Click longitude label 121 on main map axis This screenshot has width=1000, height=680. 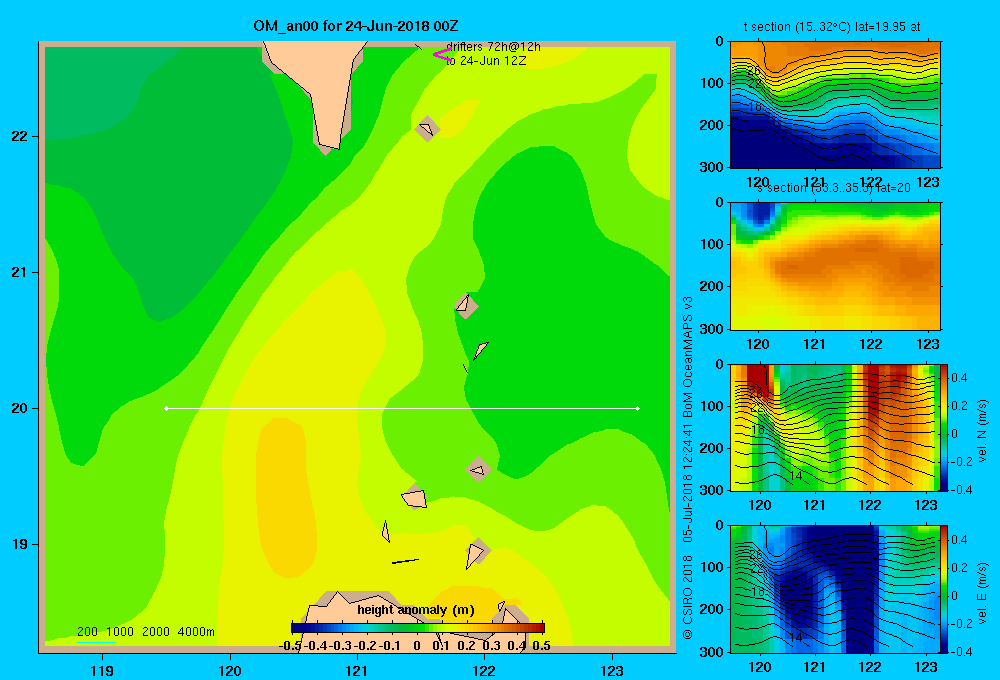tap(357, 670)
